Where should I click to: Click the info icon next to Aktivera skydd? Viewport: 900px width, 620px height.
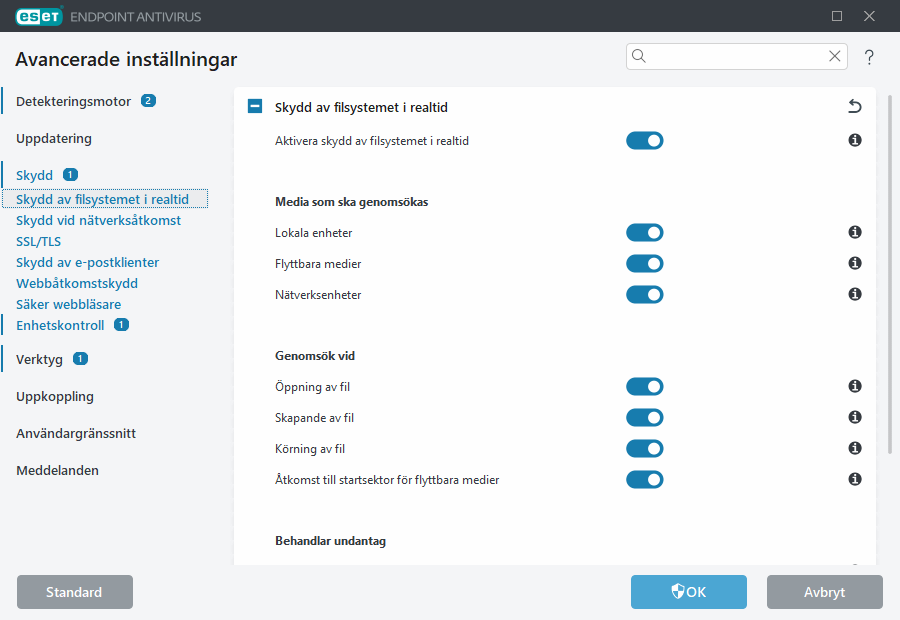pyautogui.click(x=855, y=141)
